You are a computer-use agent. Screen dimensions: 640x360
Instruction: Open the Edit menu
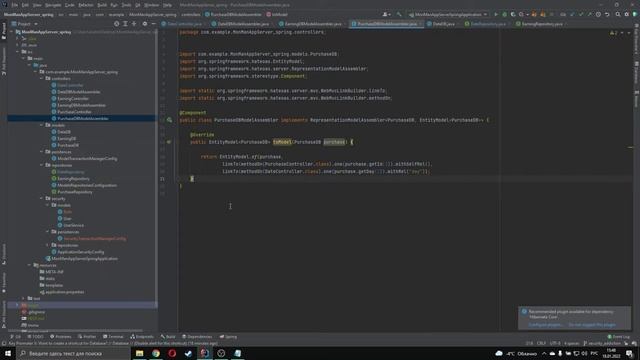point(25,5)
